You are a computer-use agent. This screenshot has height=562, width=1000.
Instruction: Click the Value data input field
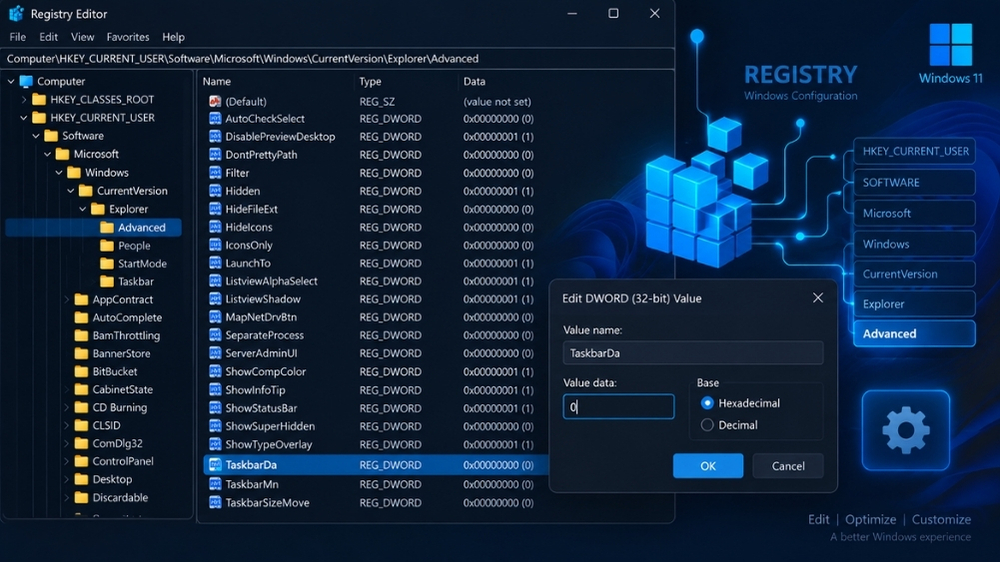[x=619, y=406]
